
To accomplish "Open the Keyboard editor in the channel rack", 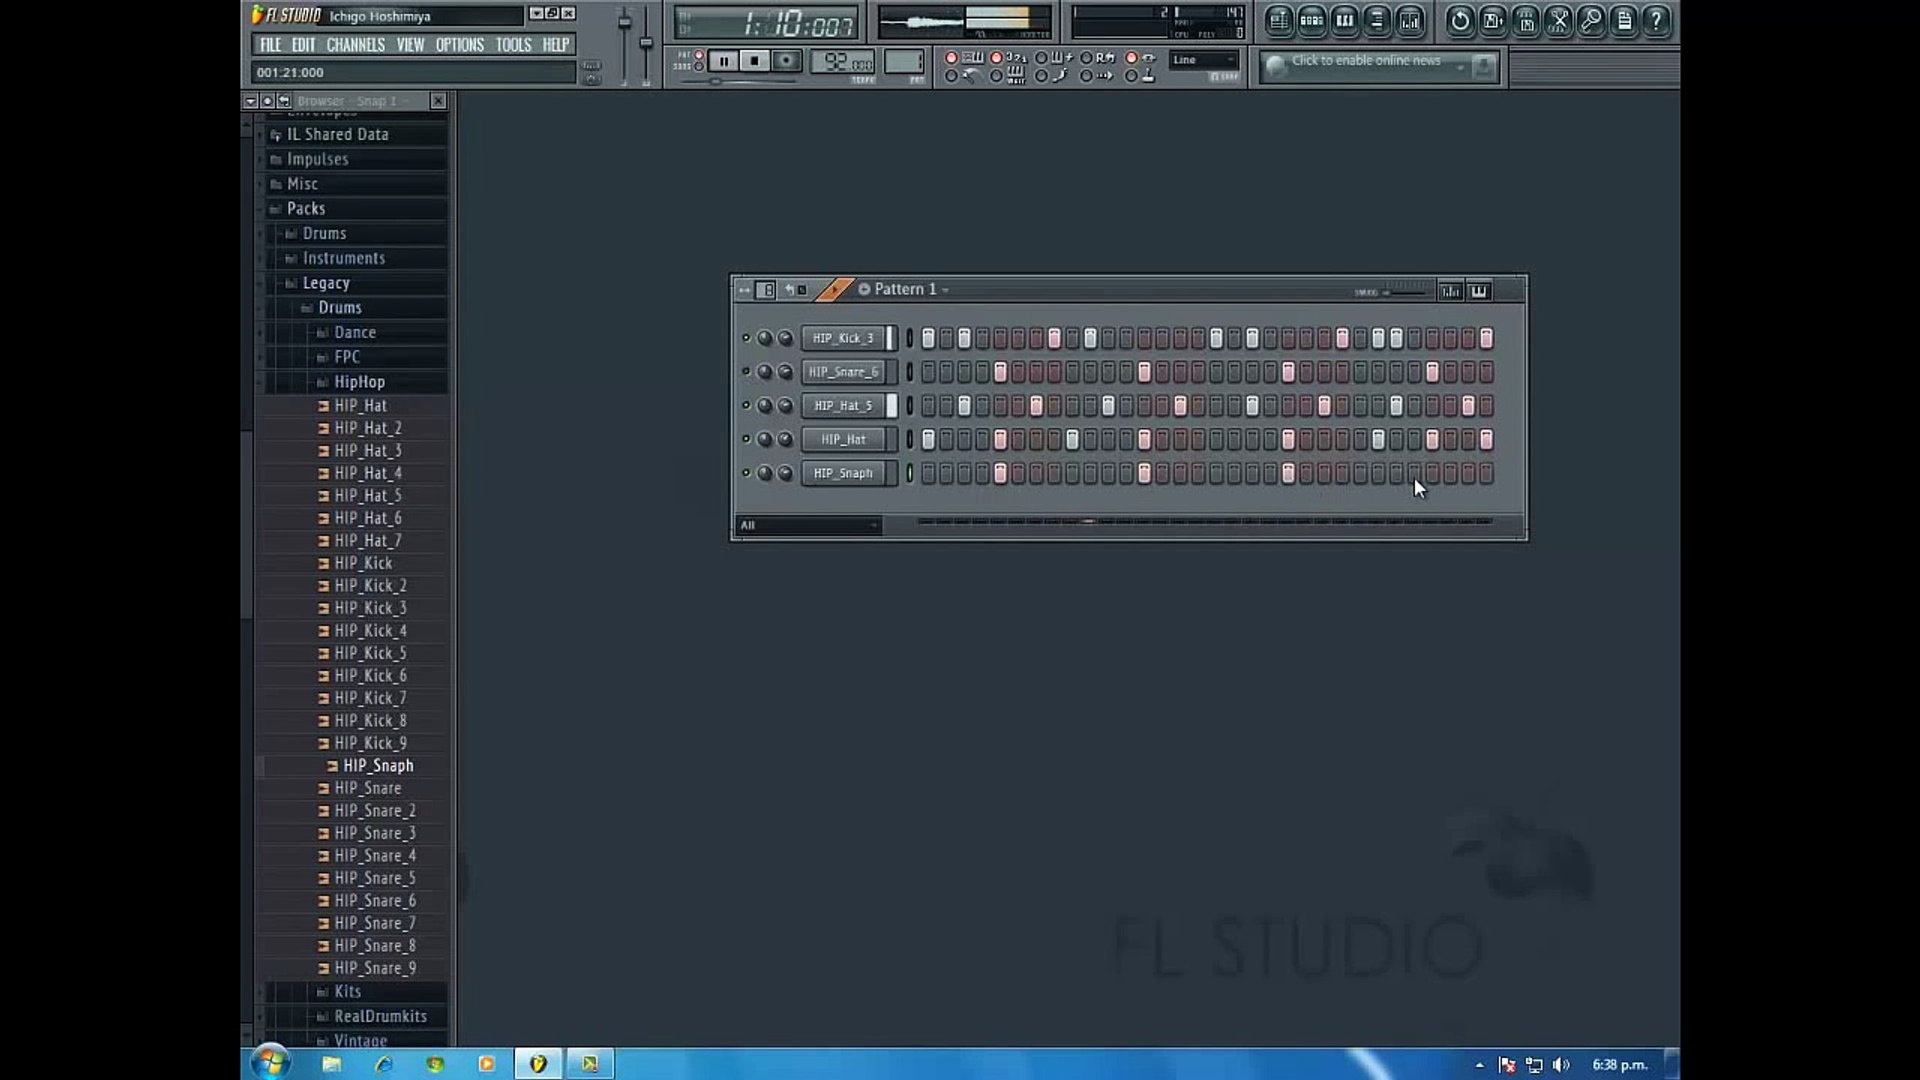I will (1478, 290).
